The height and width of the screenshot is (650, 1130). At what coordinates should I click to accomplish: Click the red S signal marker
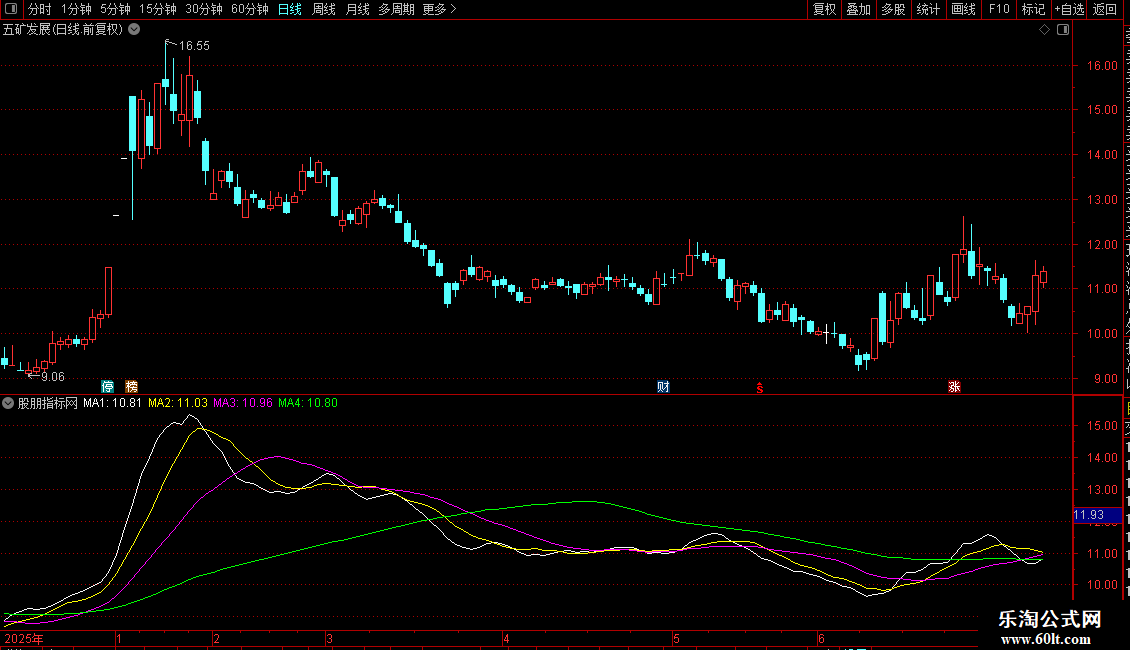coord(760,388)
